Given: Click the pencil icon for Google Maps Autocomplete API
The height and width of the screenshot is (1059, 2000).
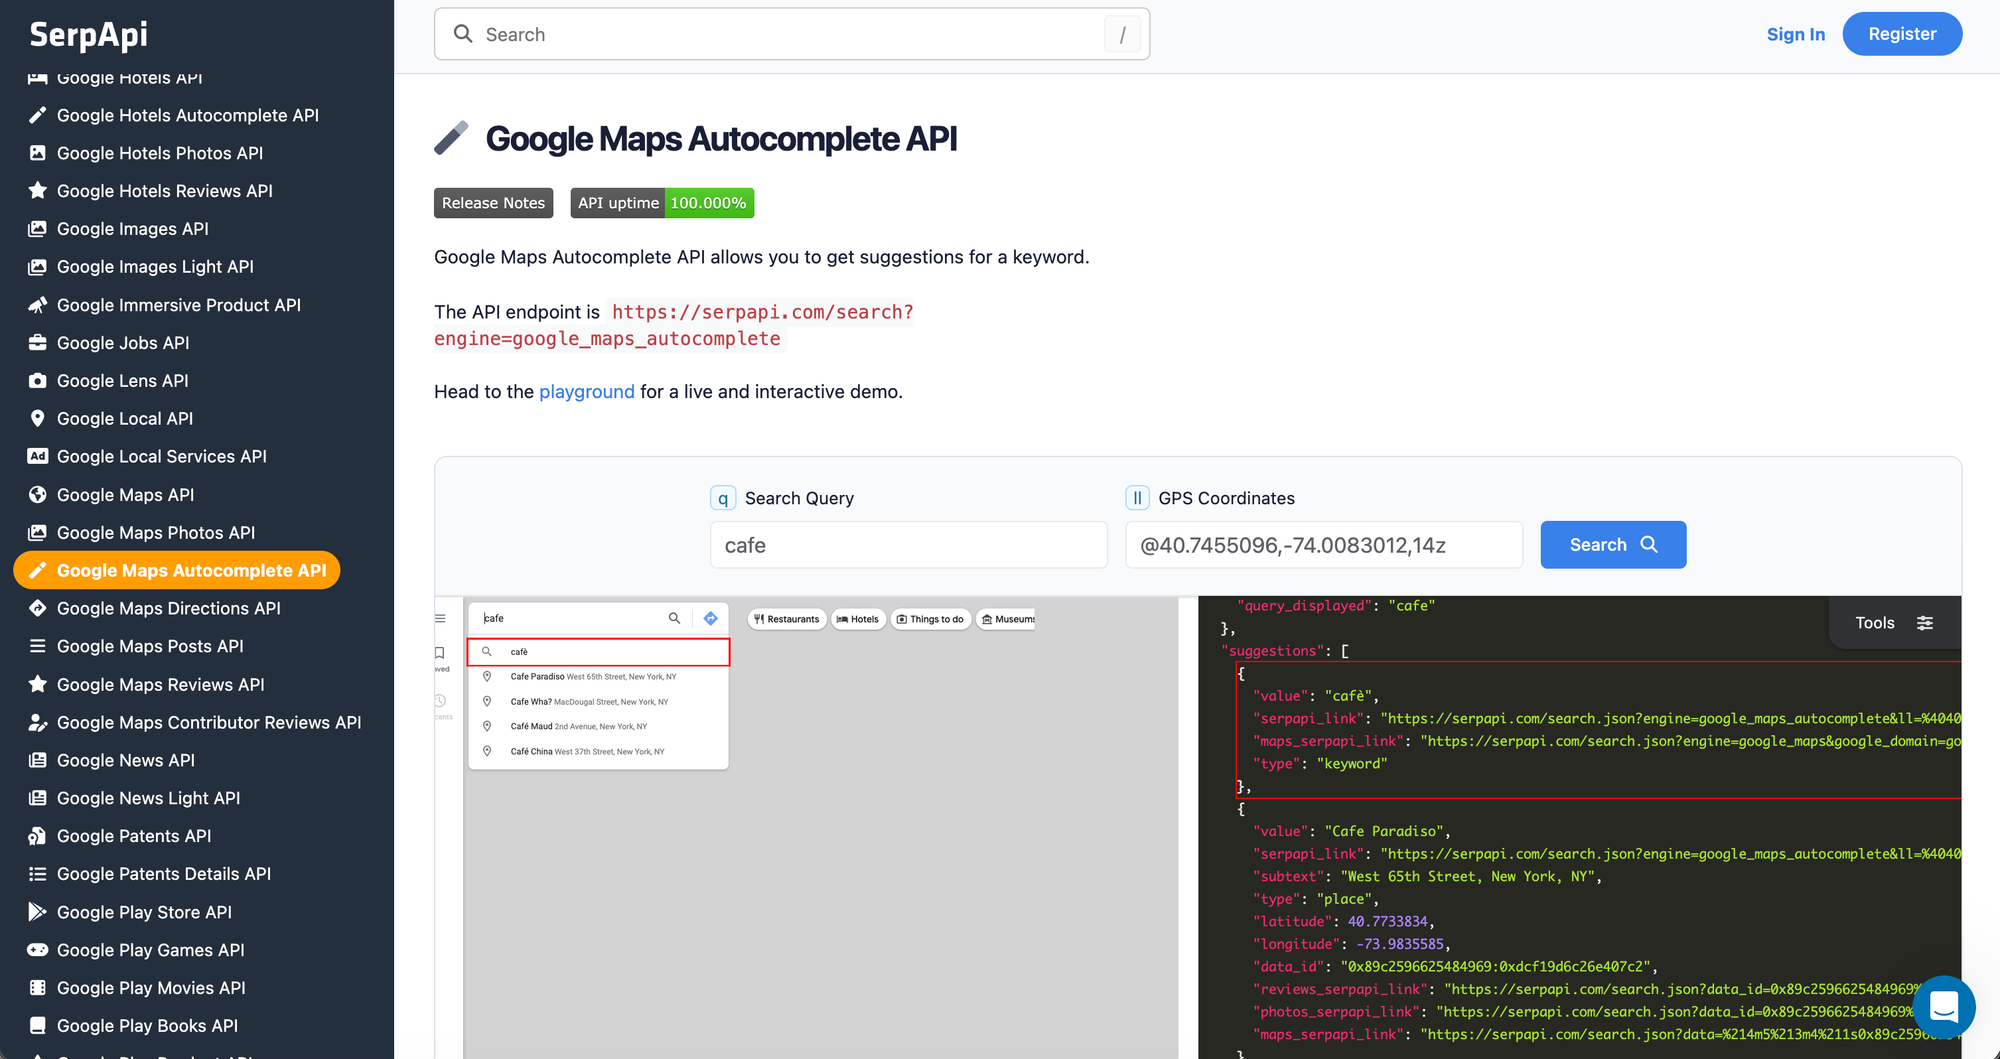Looking at the screenshot, I should [x=38, y=570].
